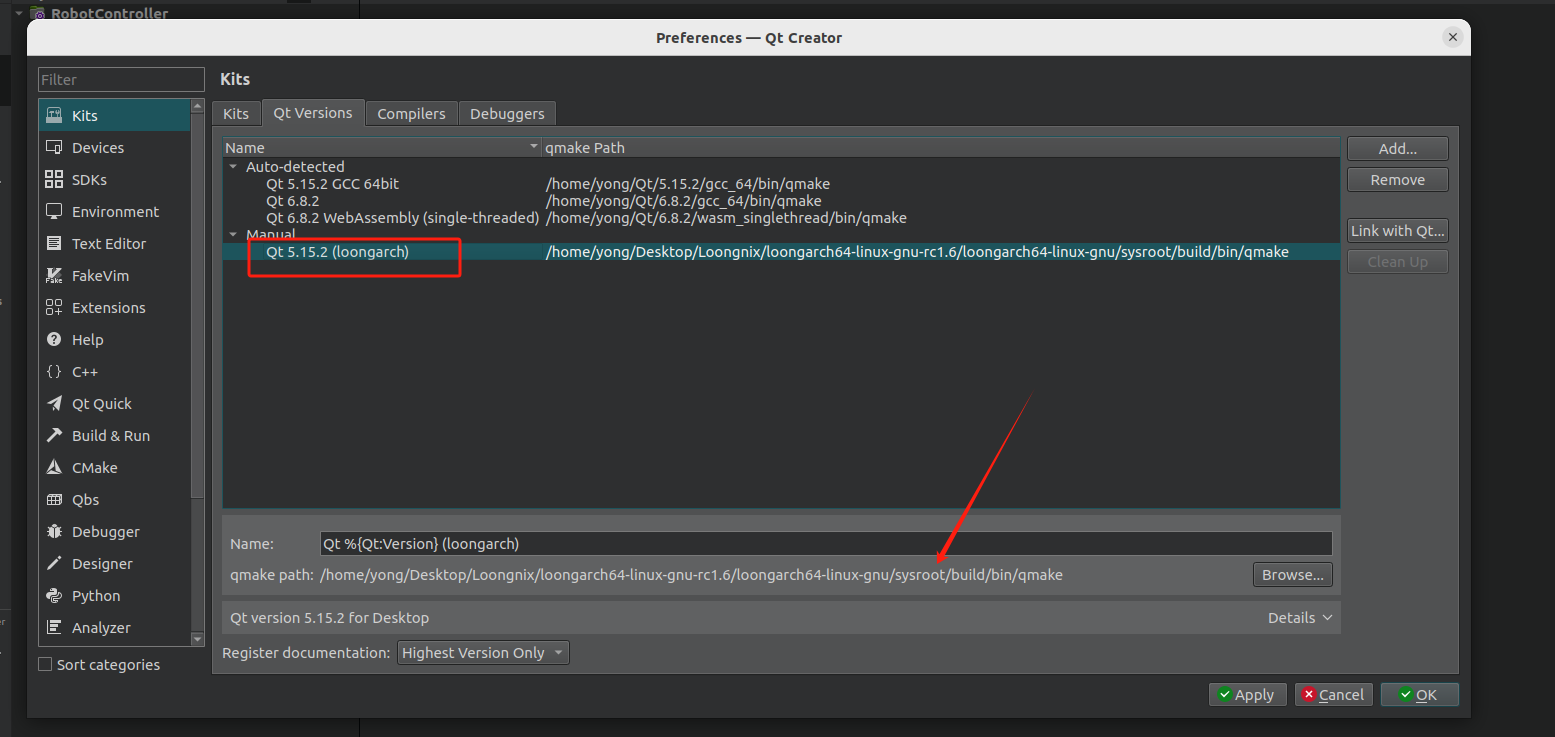Open the CMake triangle icon
This screenshot has height=737, width=1555.
(54, 467)
